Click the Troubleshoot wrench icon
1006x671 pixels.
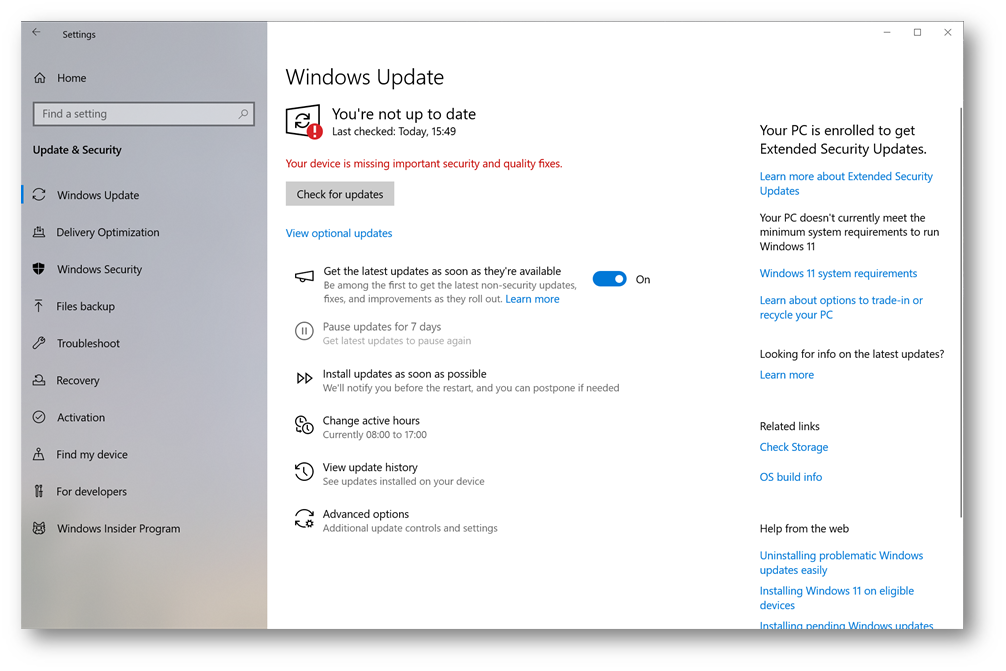[x=39, y=343]
